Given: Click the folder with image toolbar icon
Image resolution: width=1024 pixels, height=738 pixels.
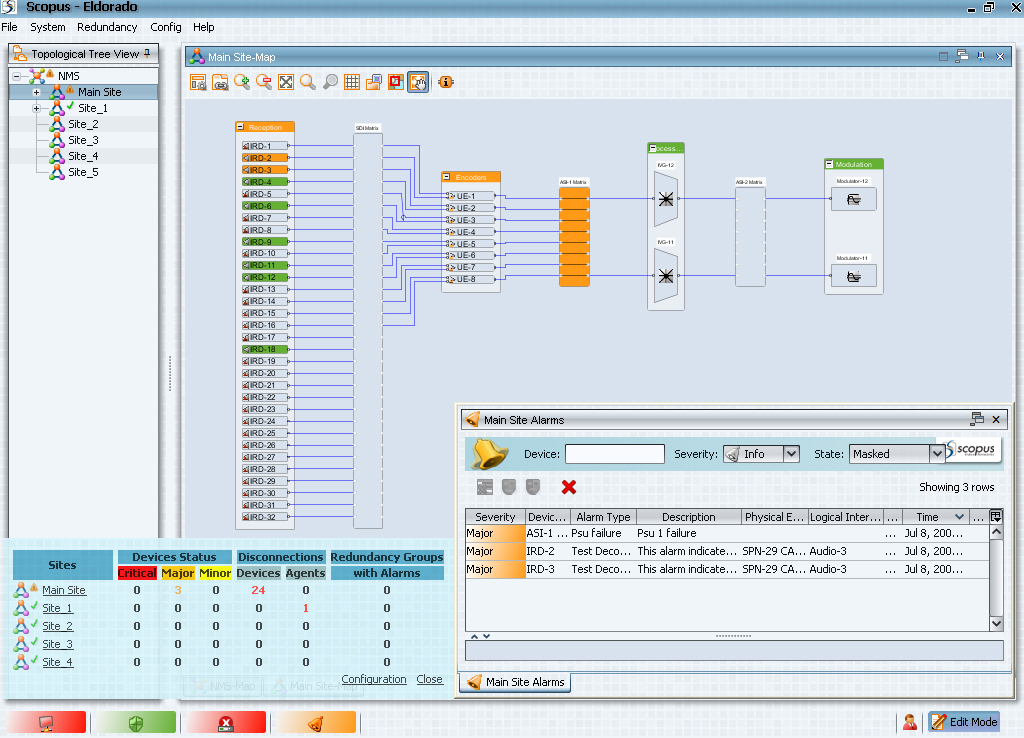Looking at the screenshot, I should coord(374,82).
